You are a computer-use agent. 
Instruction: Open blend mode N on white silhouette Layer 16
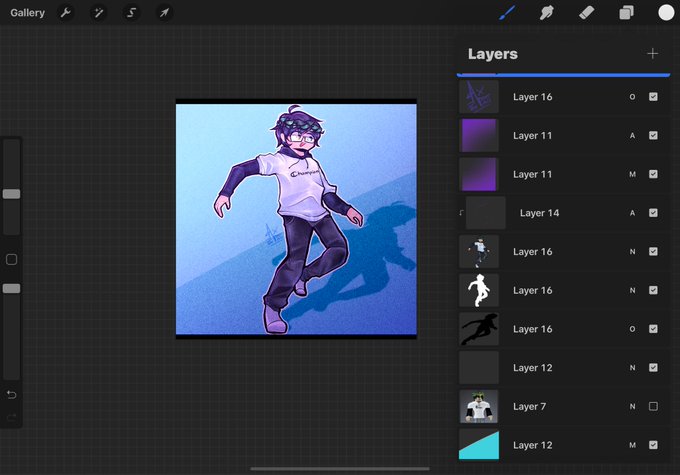pyautogui.click(x=632, y=290)
